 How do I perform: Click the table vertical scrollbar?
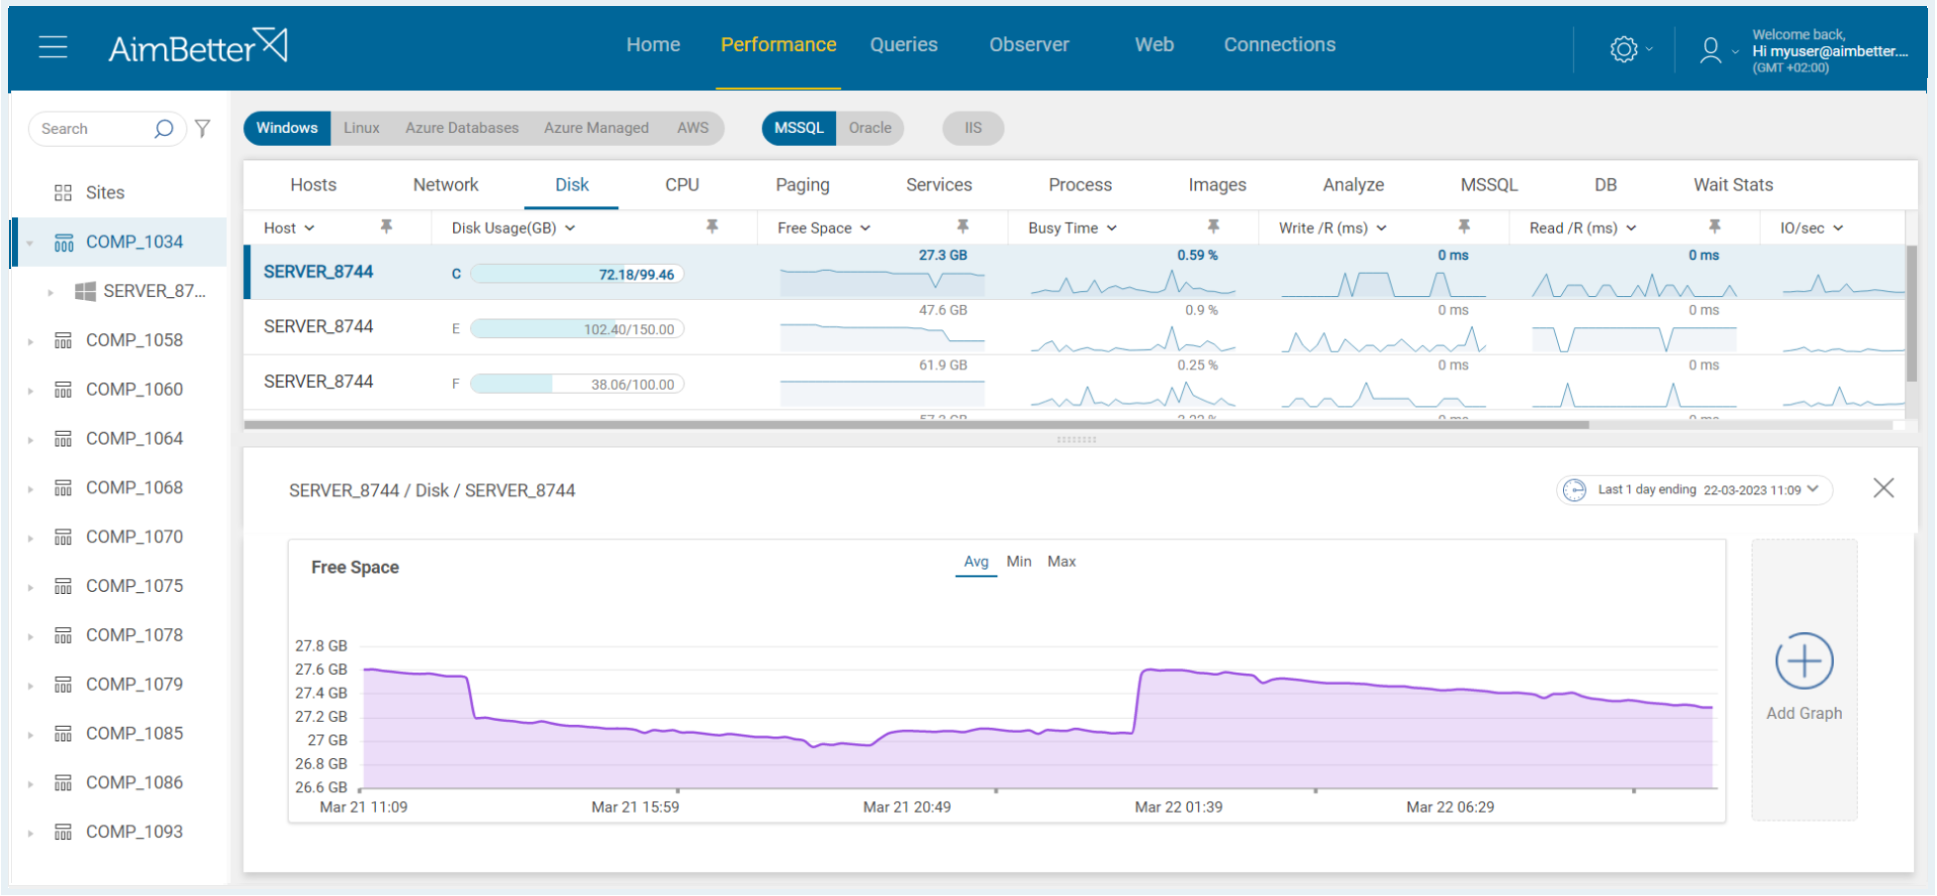[x=1911, y=314]
